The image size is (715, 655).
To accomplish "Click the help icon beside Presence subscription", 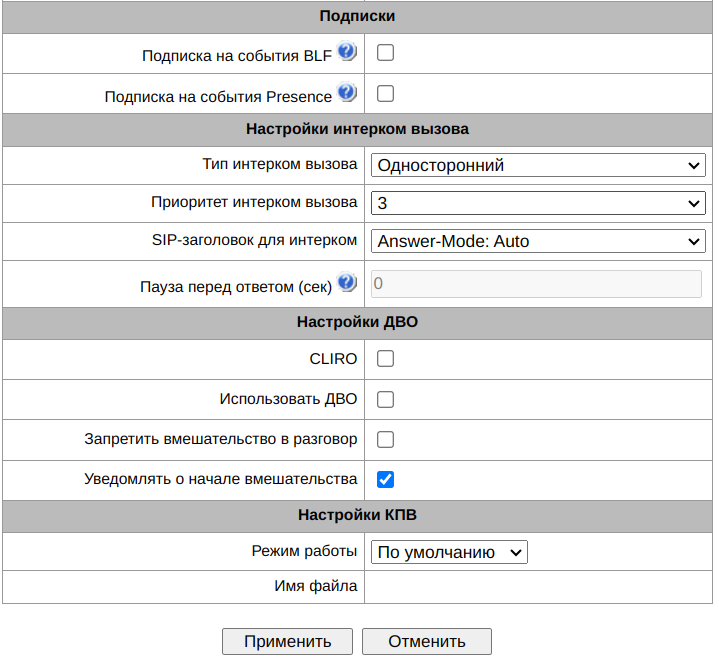I will (347, 93).
